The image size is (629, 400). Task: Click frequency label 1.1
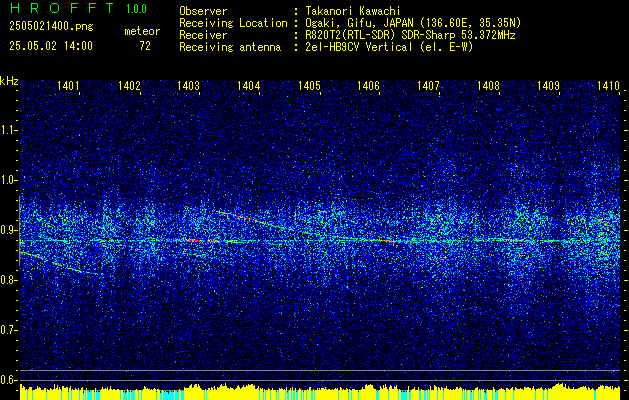click(9, 130)
